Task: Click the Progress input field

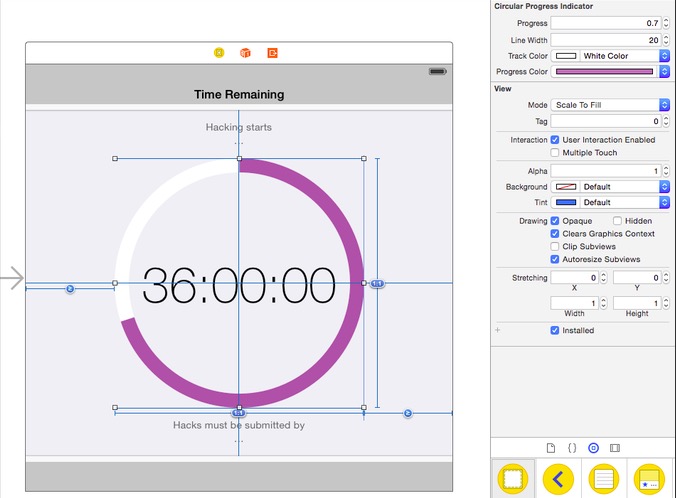Action: click(x=606, y=23)
